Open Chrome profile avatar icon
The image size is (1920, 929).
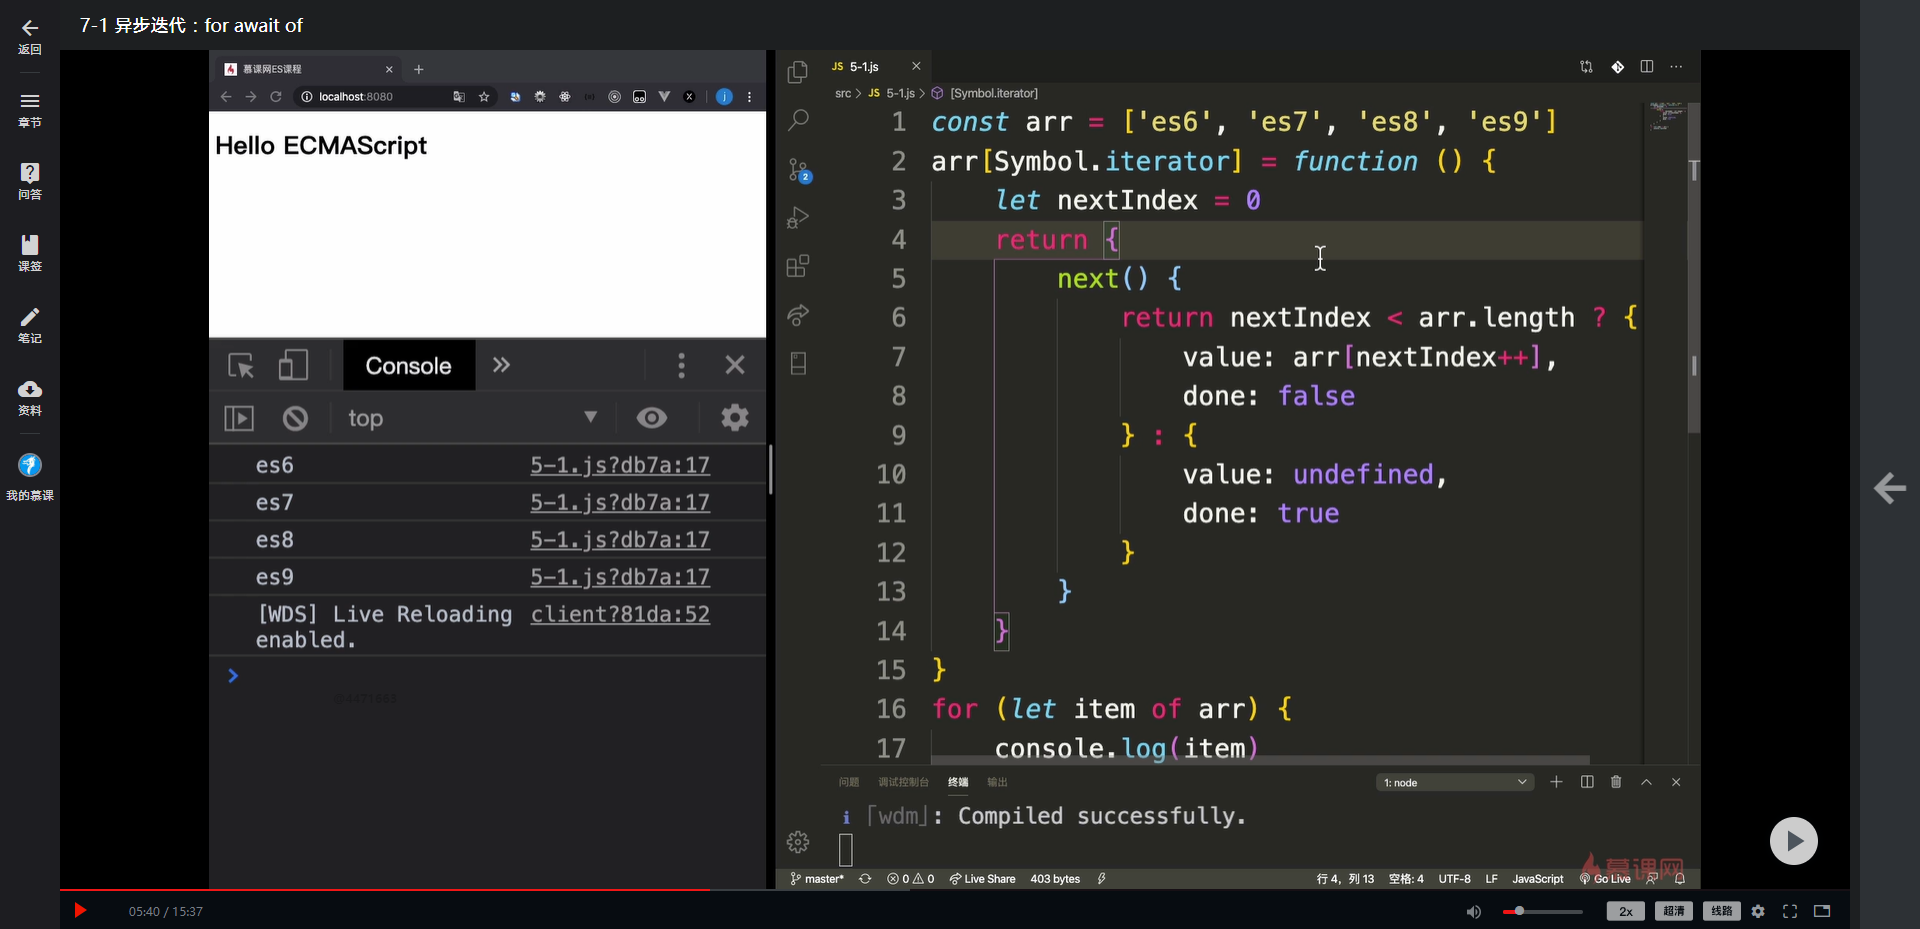pos(724,97)
